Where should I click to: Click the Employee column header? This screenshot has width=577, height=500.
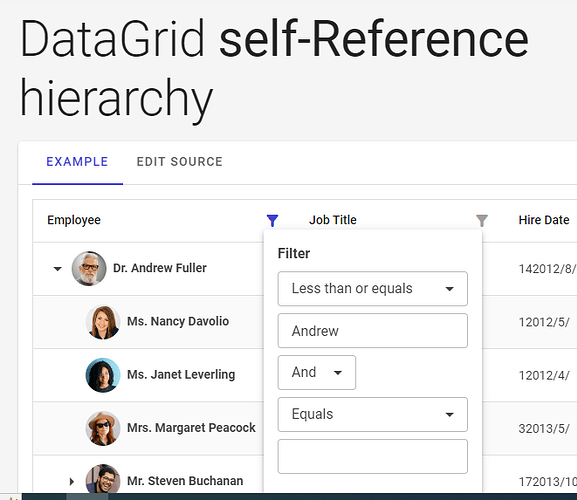pos(74,220)
